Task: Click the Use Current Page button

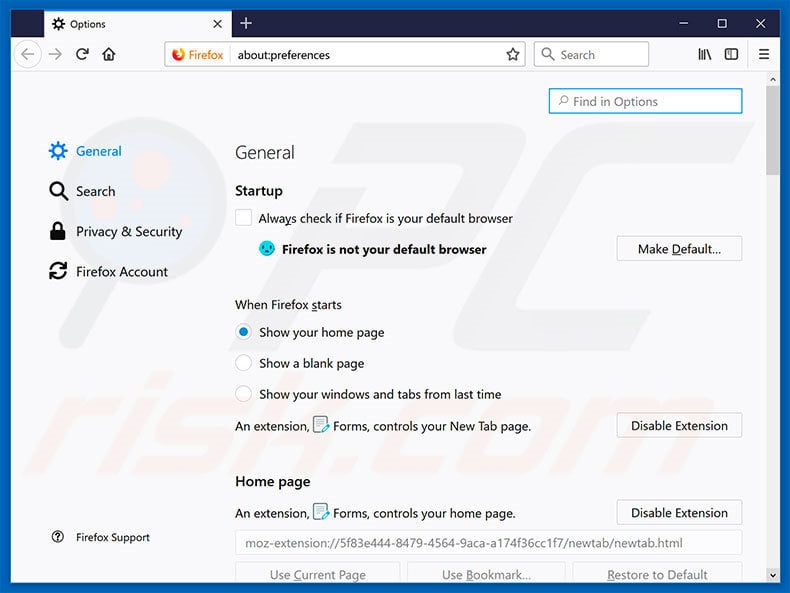Action: click(317, 574)
